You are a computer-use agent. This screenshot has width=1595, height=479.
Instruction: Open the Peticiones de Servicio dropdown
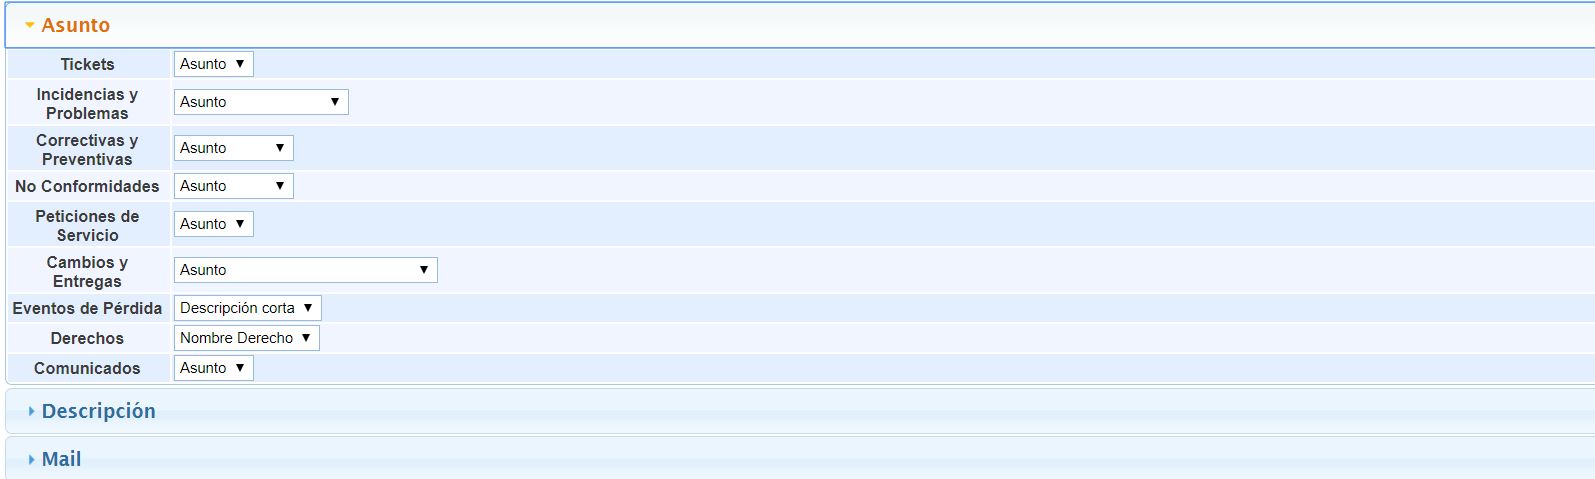click(213, 224)
